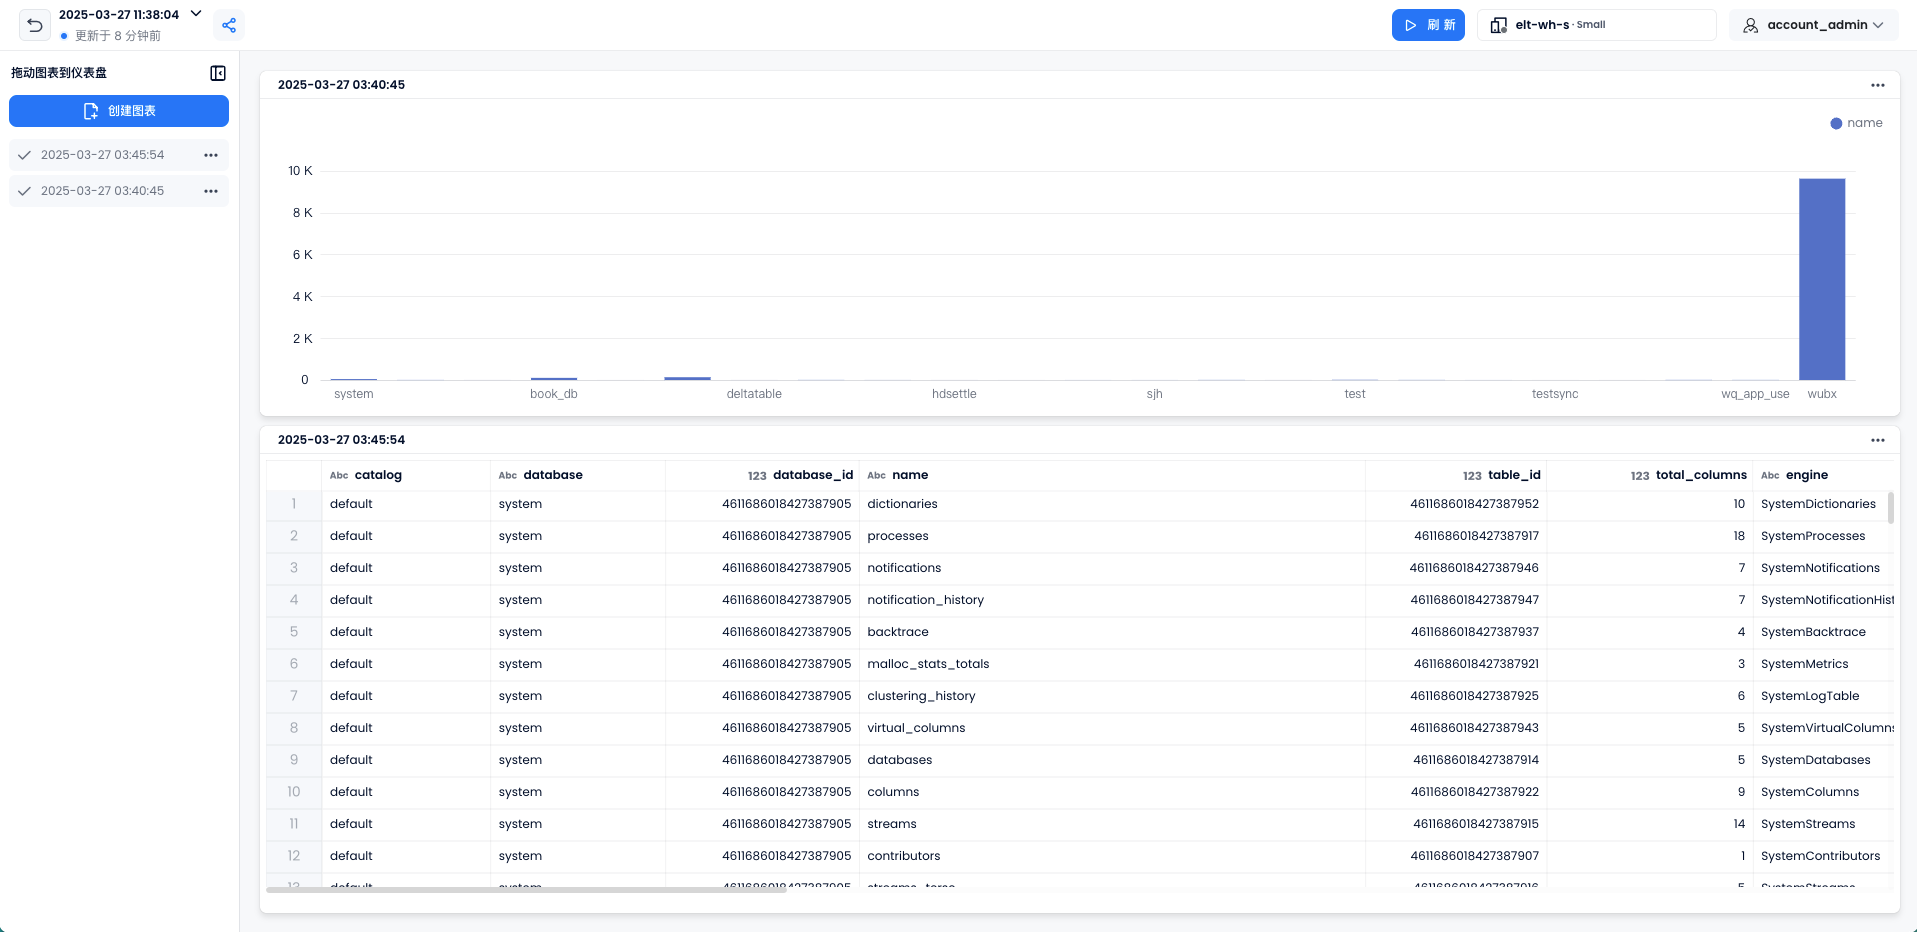Select the 2025-03-27 03:45:54 sidebar item

tap(119, 155)
